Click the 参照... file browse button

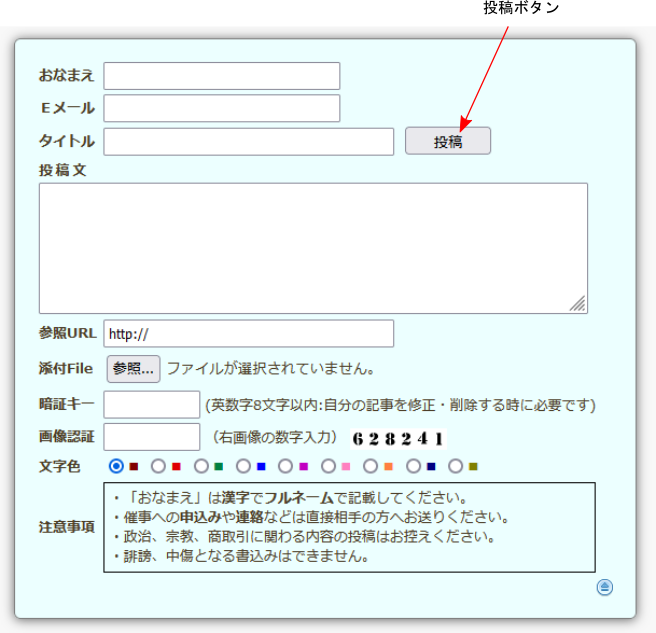click(133, 368)
